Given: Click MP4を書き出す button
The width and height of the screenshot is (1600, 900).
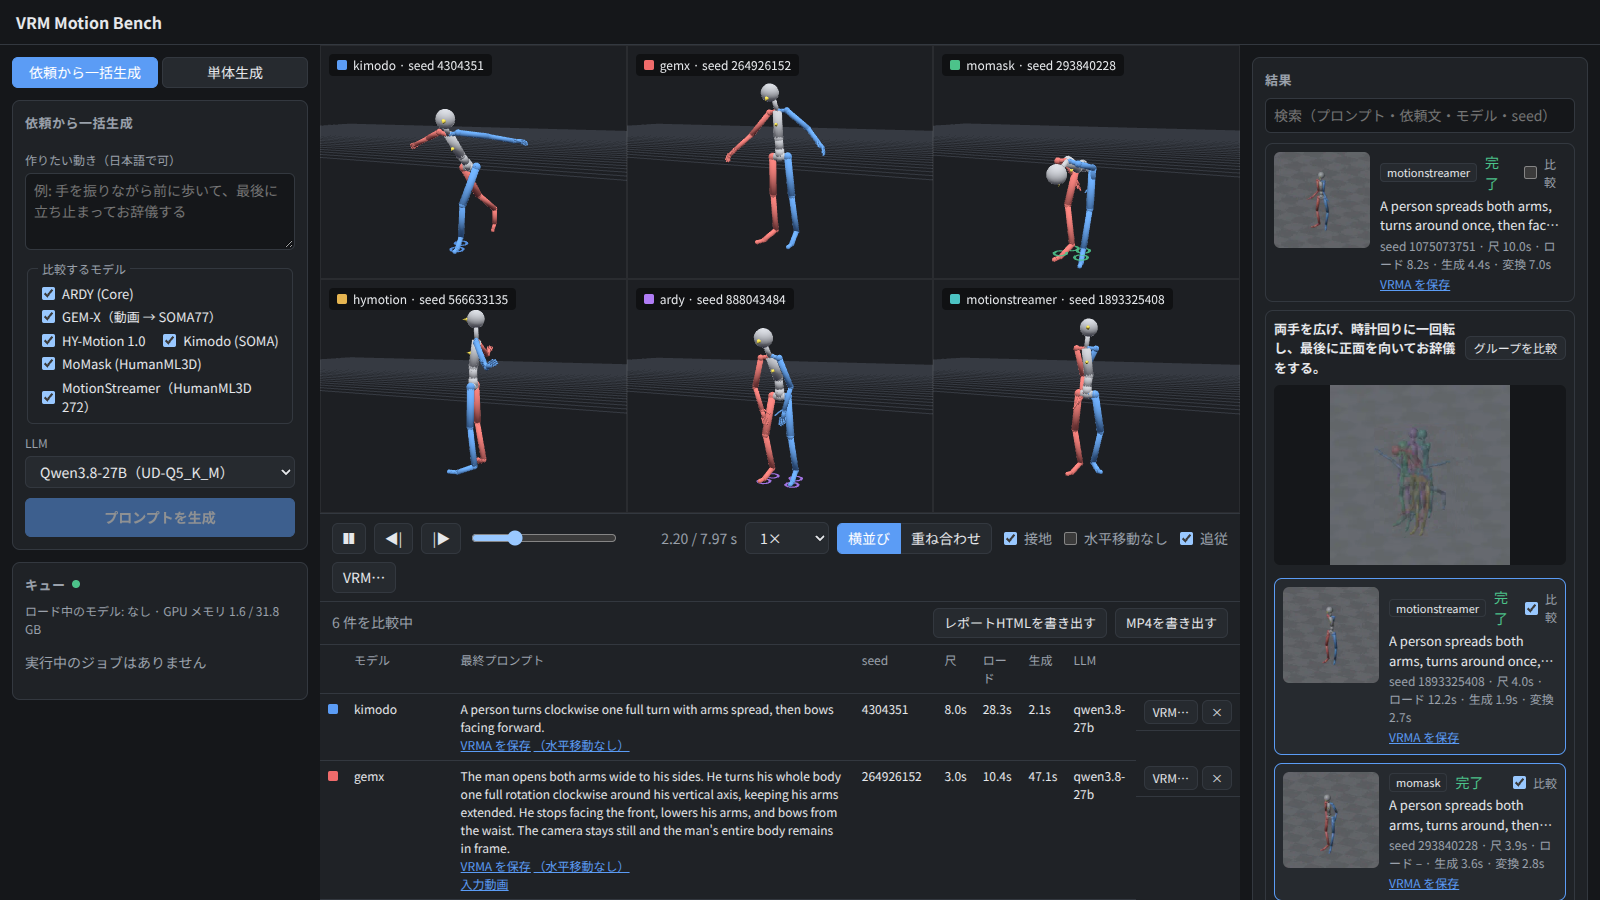Looking at the screenshot, I should coord(1171,623).
